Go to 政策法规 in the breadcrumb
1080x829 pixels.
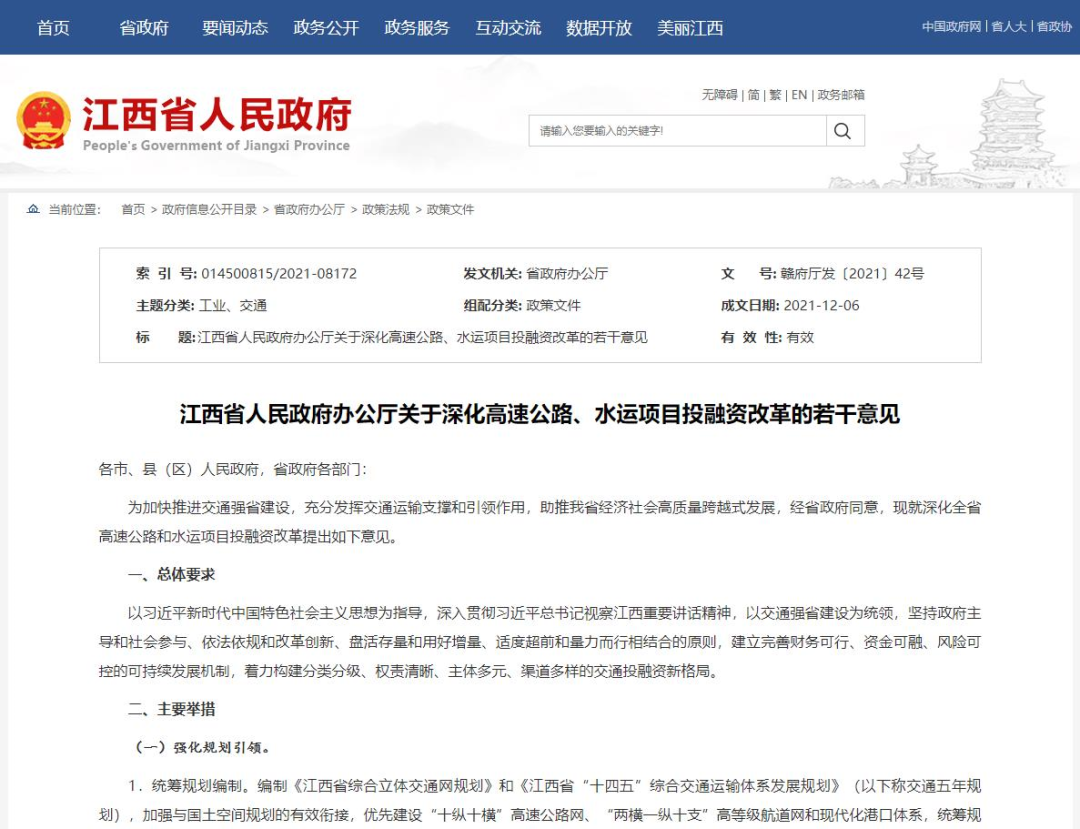pyautogui.click(x=386, y=209)
